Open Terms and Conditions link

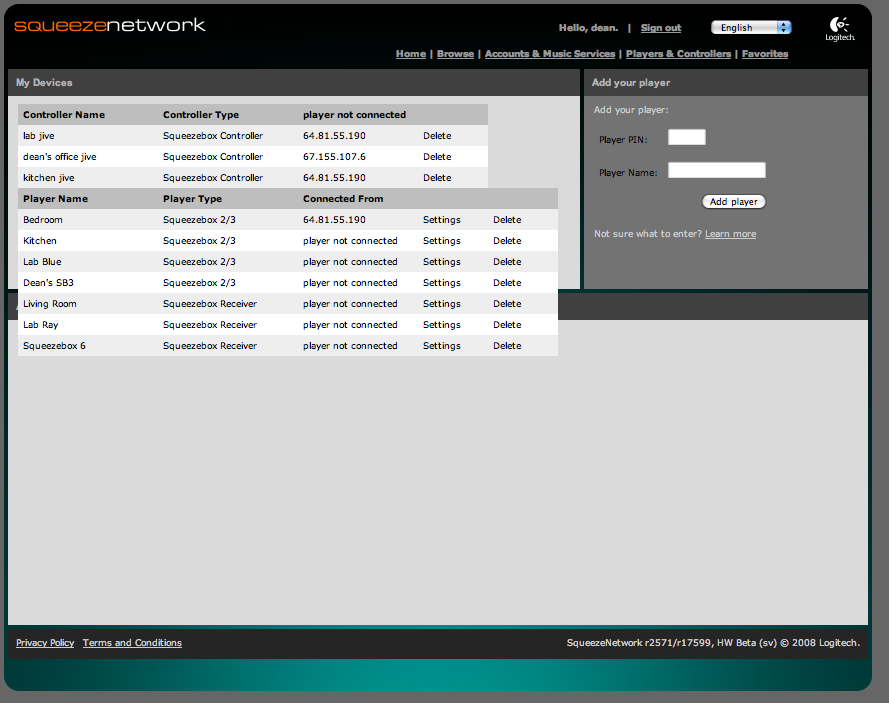click(x=132, y=643)
